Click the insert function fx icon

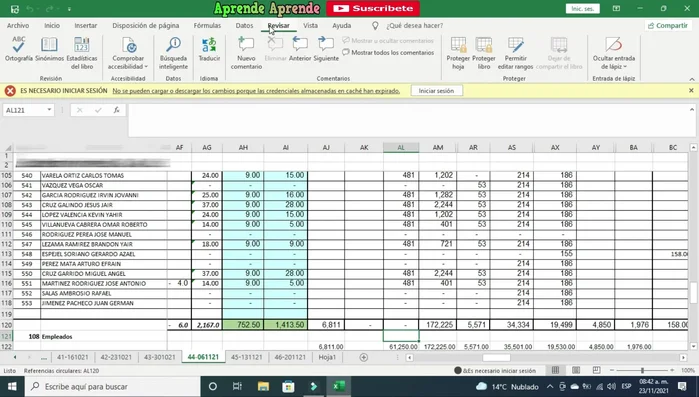click(116, 110)
